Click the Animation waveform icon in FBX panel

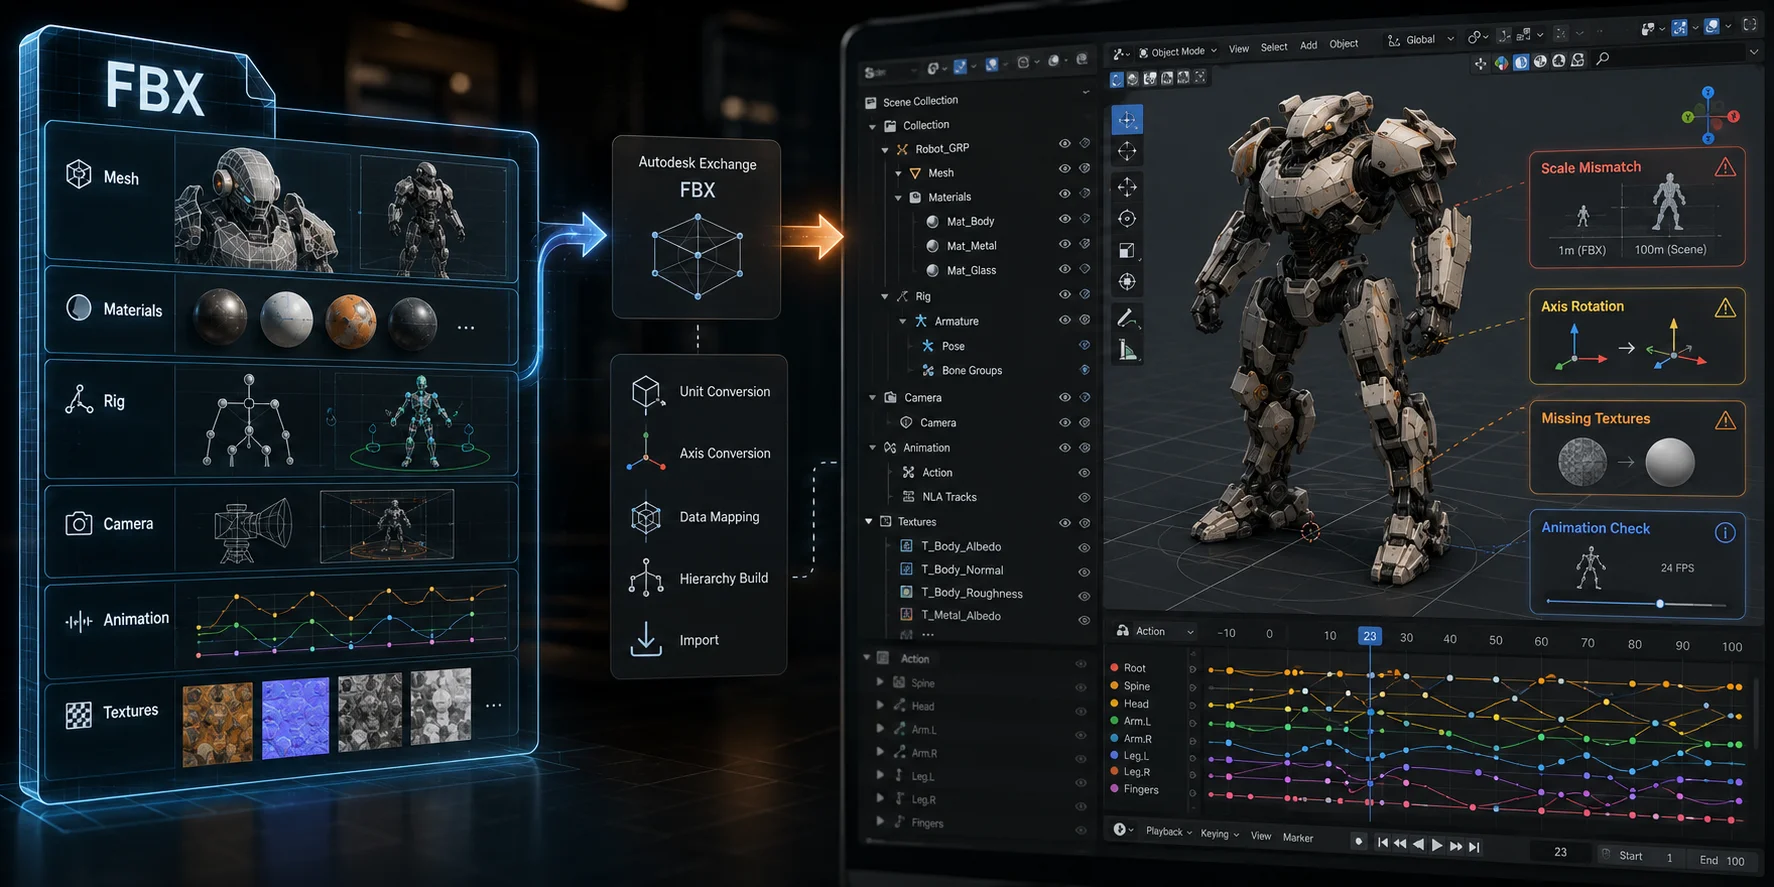click(79, 621)
